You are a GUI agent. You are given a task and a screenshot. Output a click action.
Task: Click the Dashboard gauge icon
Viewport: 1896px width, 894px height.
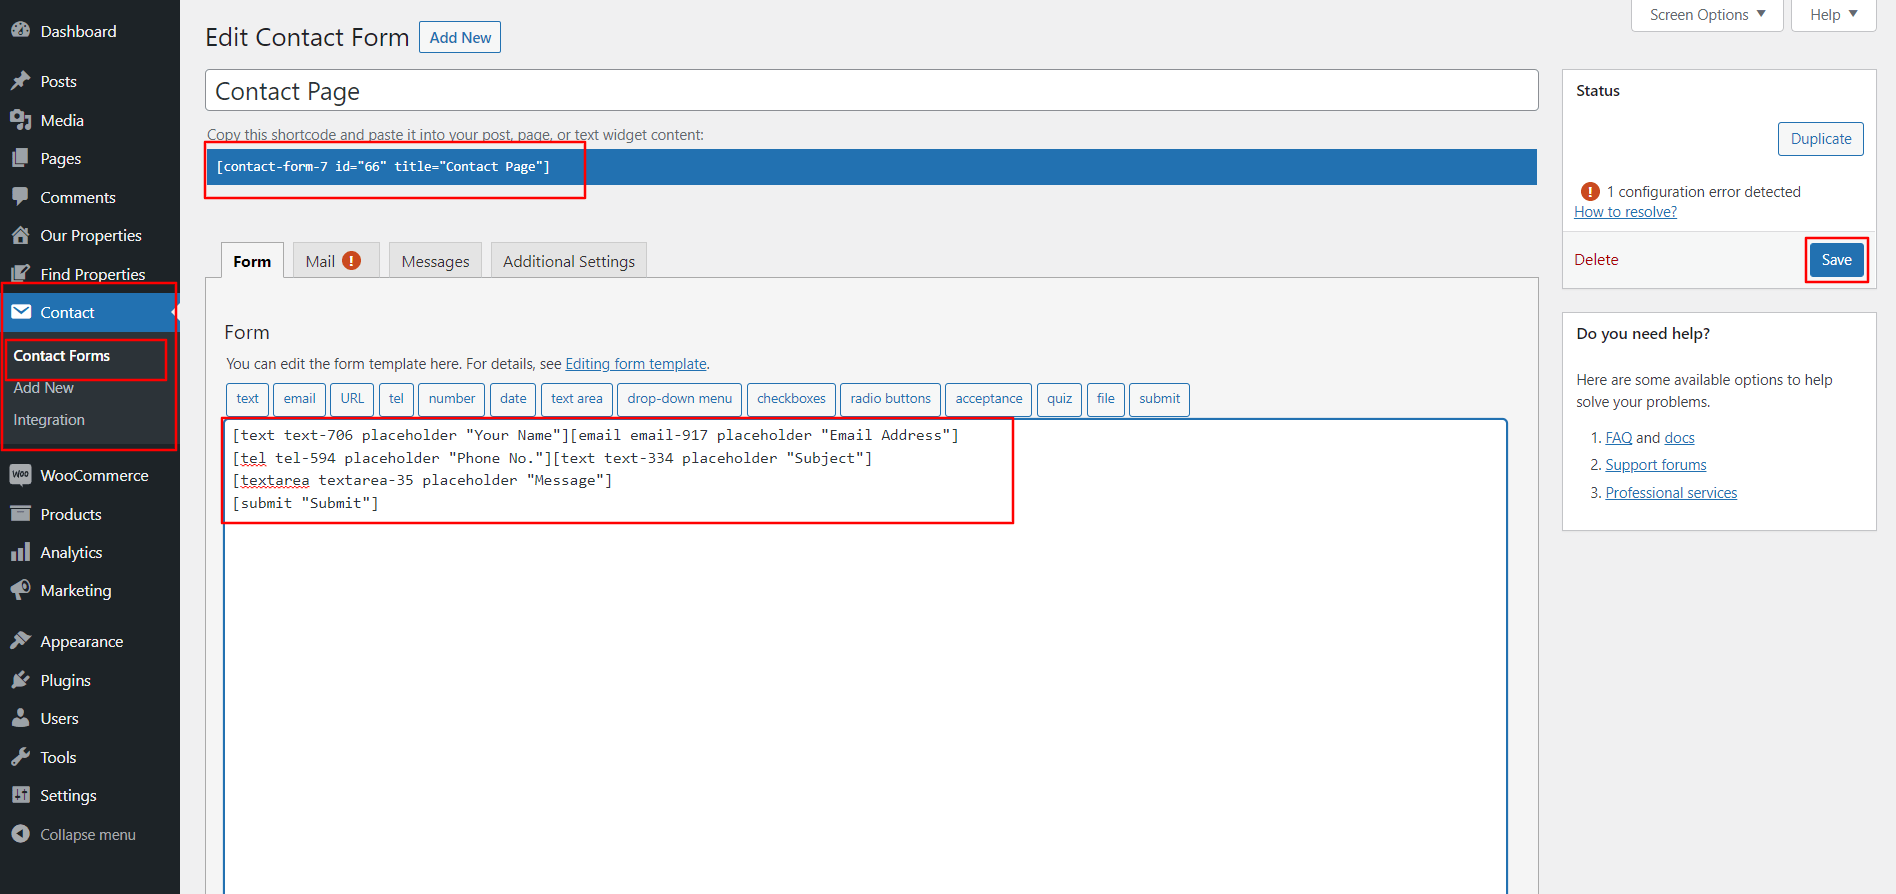point(20,31)
